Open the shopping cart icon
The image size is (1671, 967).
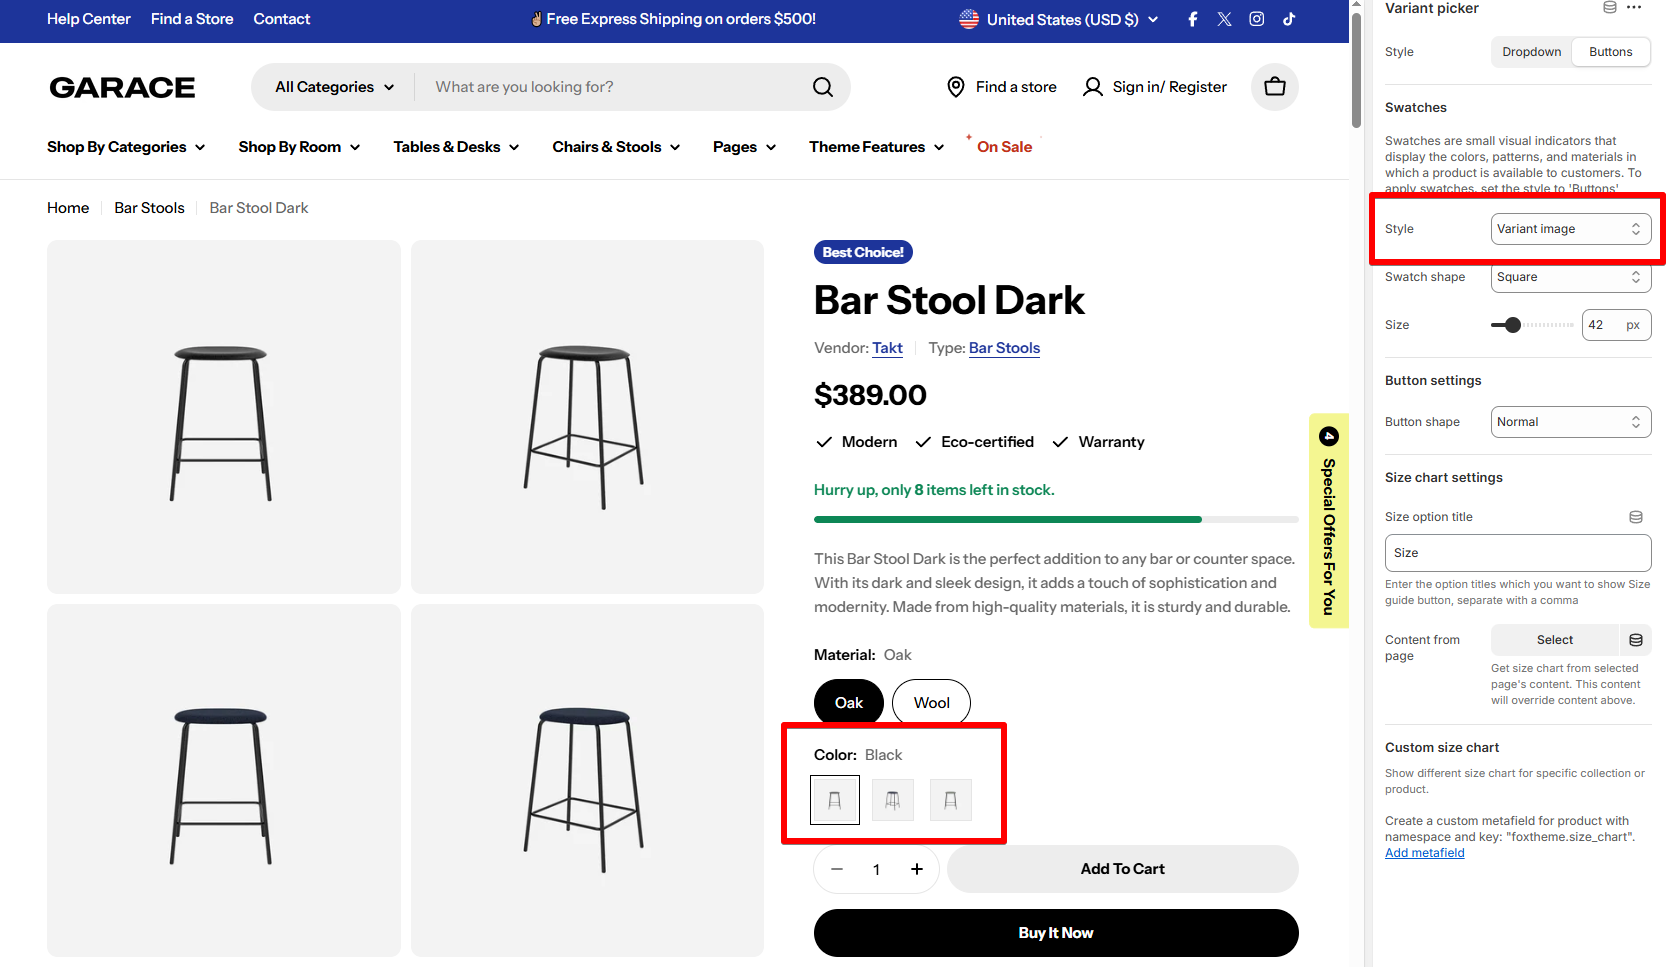1274,87
